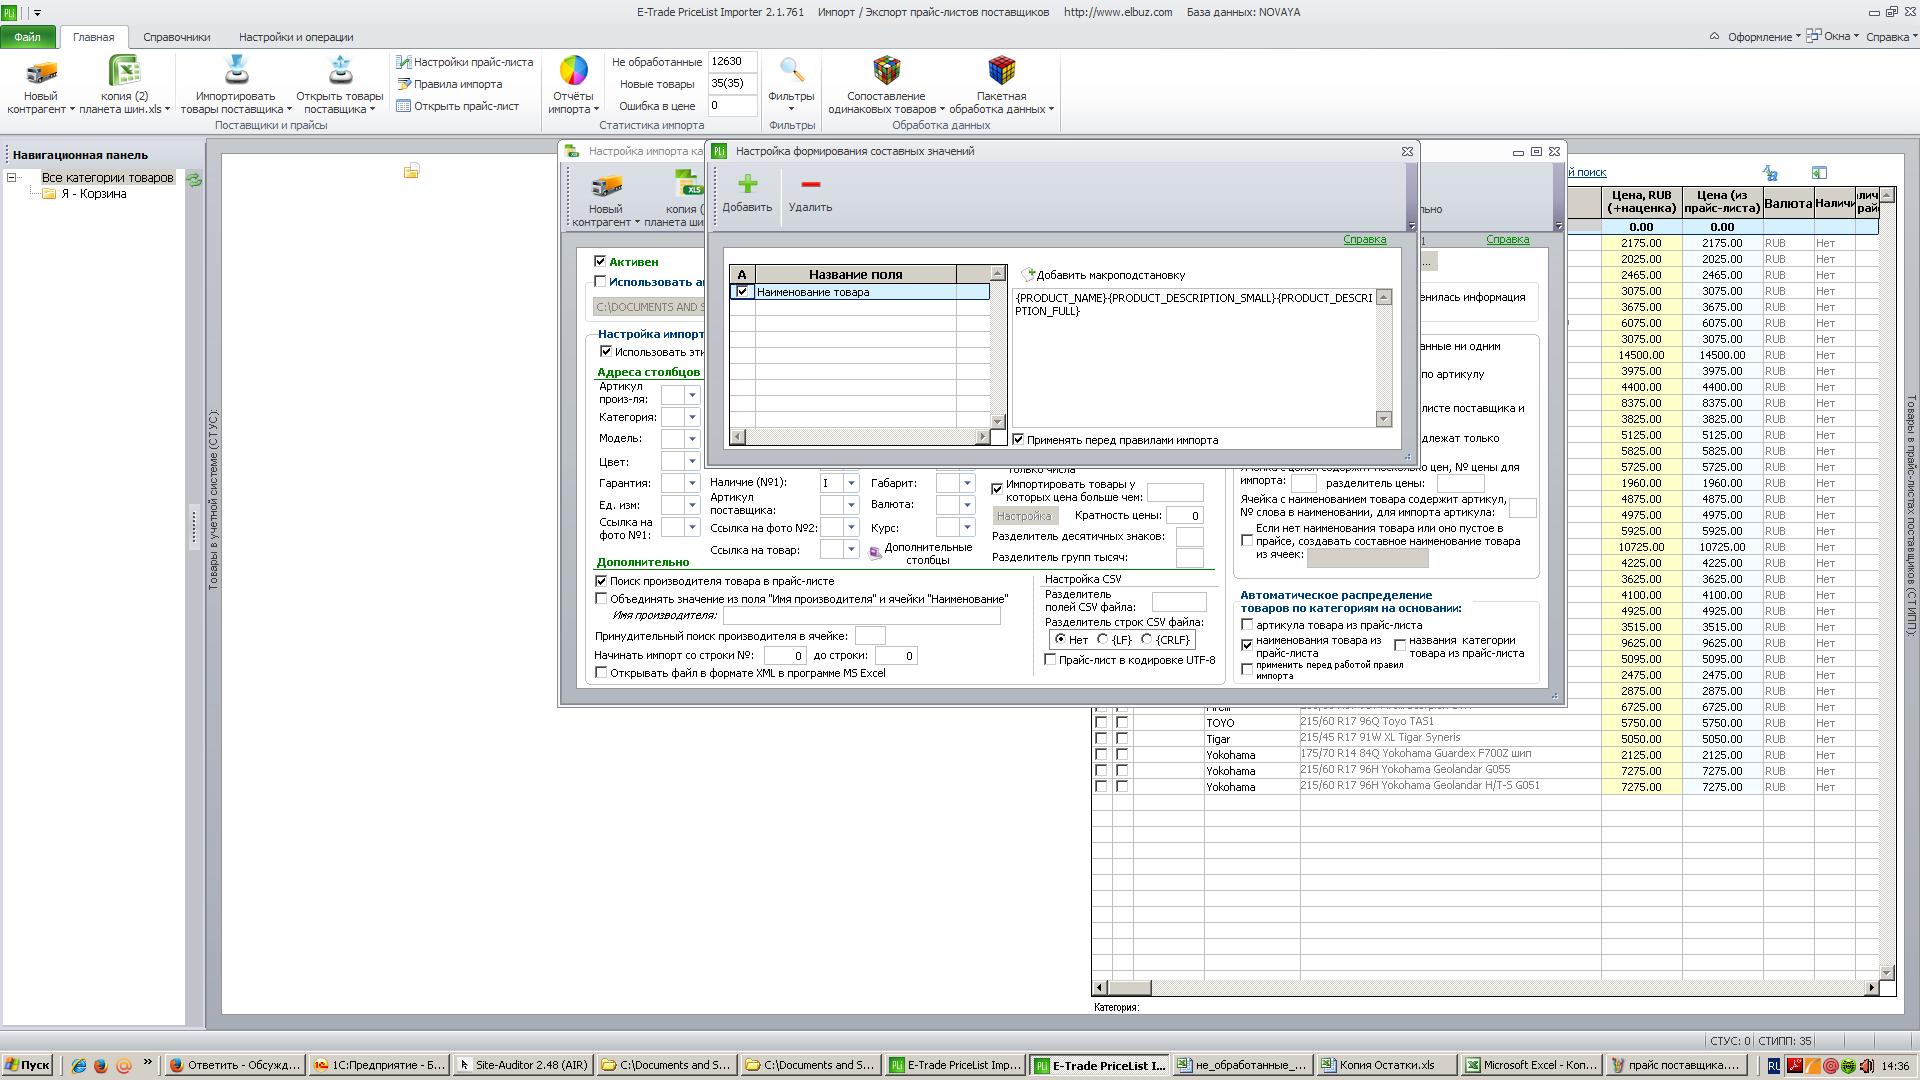Open the Курс dropdown
Screen dimensions: 1920x1080
tap(966, 527)
